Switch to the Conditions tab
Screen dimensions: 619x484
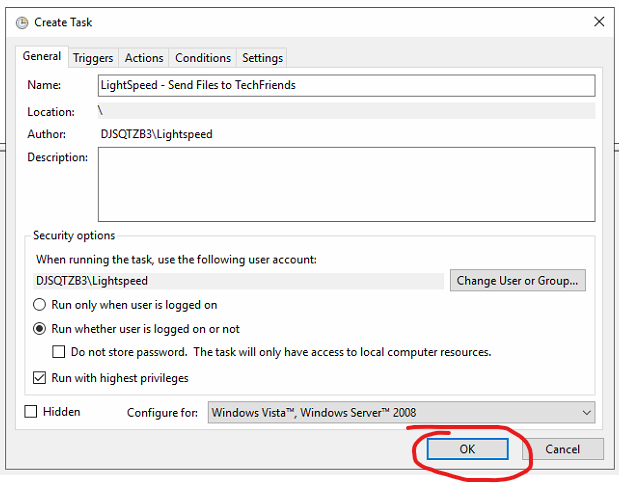pos(203,58)
